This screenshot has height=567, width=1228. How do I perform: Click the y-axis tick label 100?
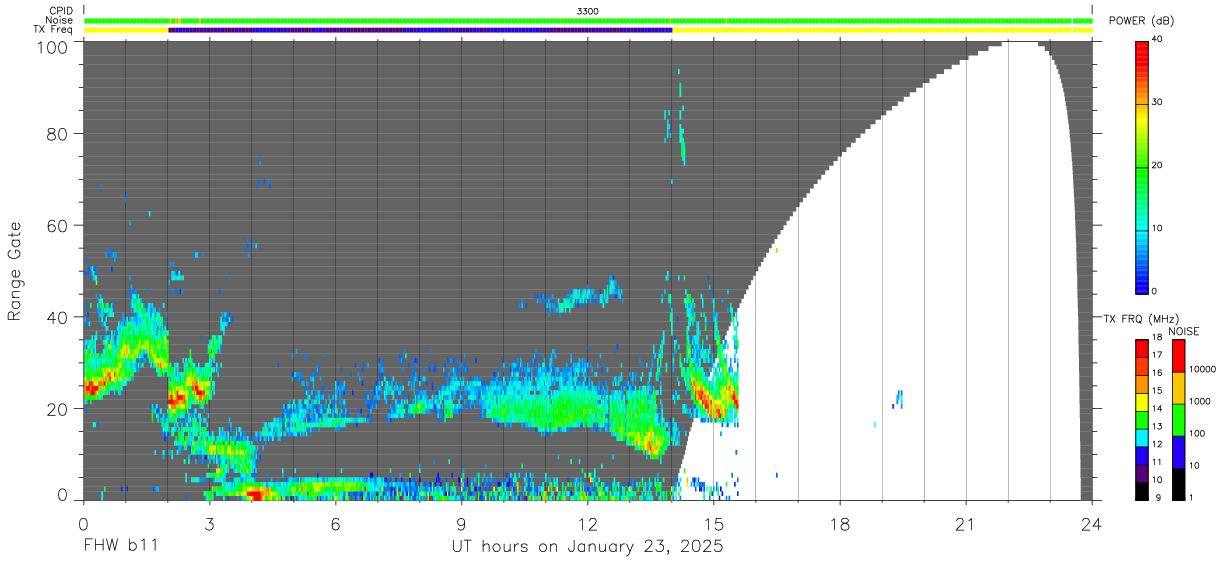click(54, 47)
